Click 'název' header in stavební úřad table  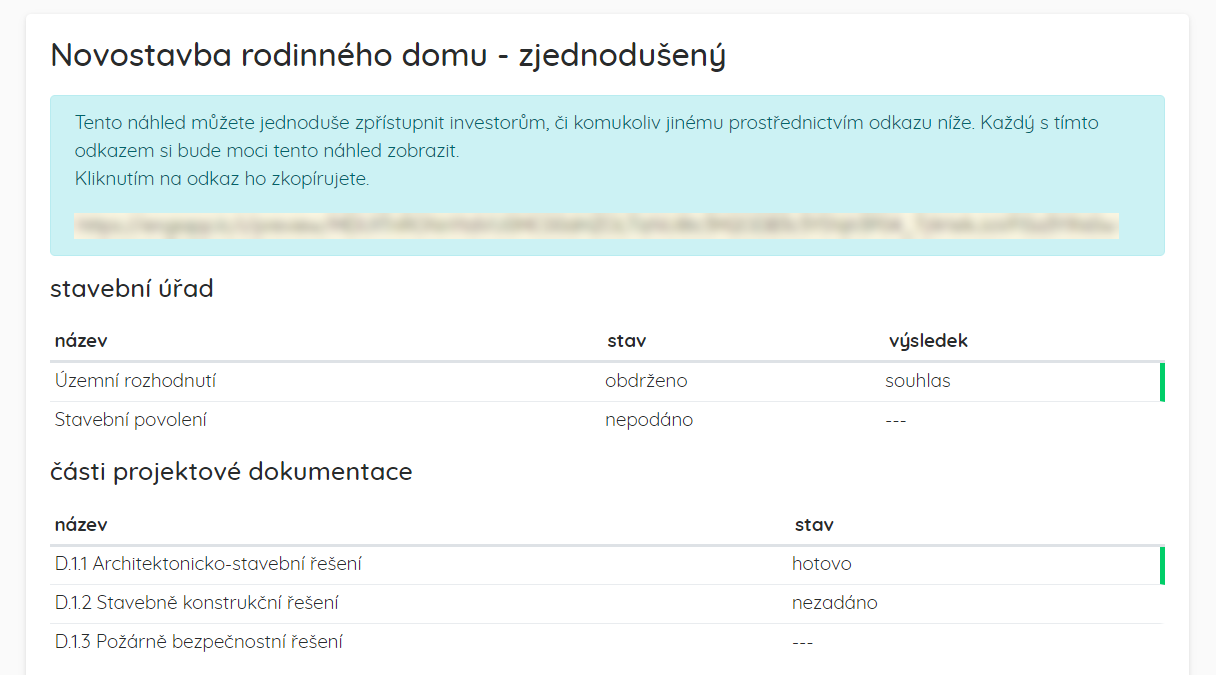click(81, 341)
